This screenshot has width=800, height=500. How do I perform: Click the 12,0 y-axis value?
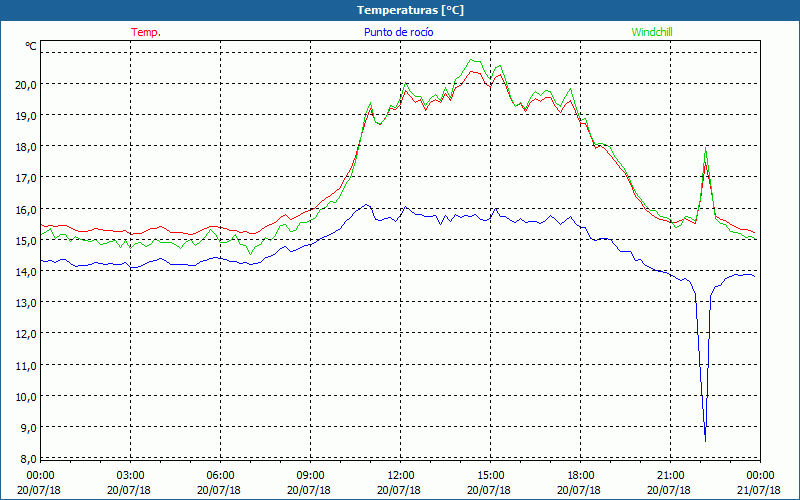[26, 334]
